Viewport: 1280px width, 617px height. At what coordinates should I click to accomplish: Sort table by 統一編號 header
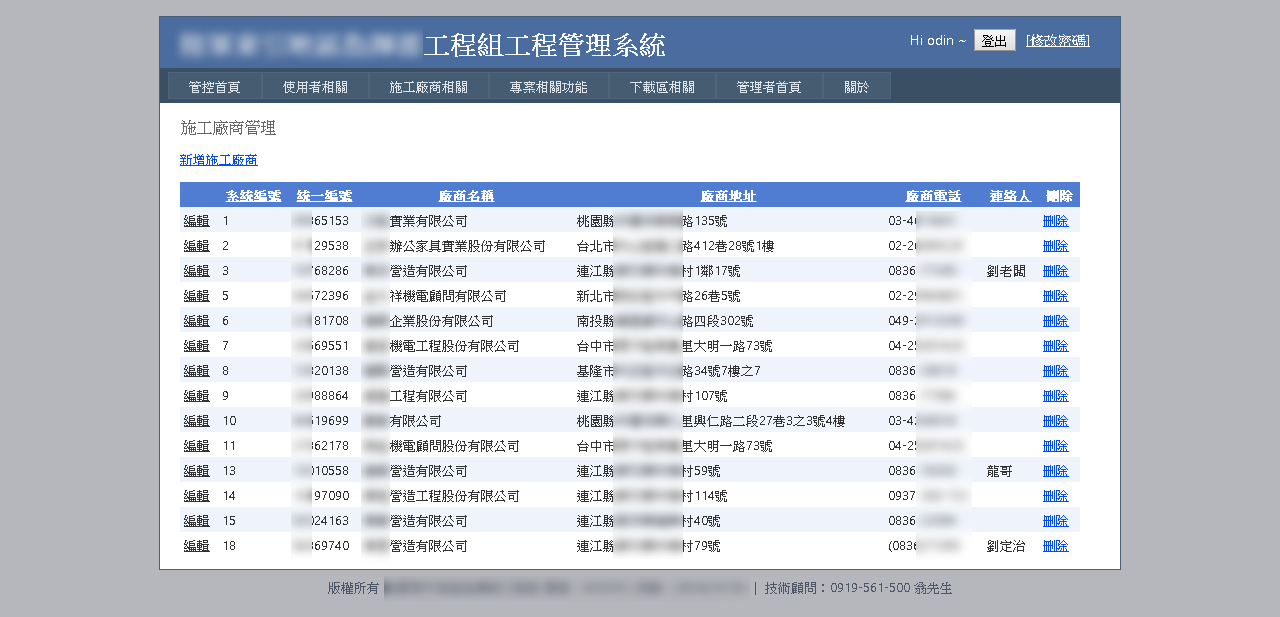click(x=324, y=196)
